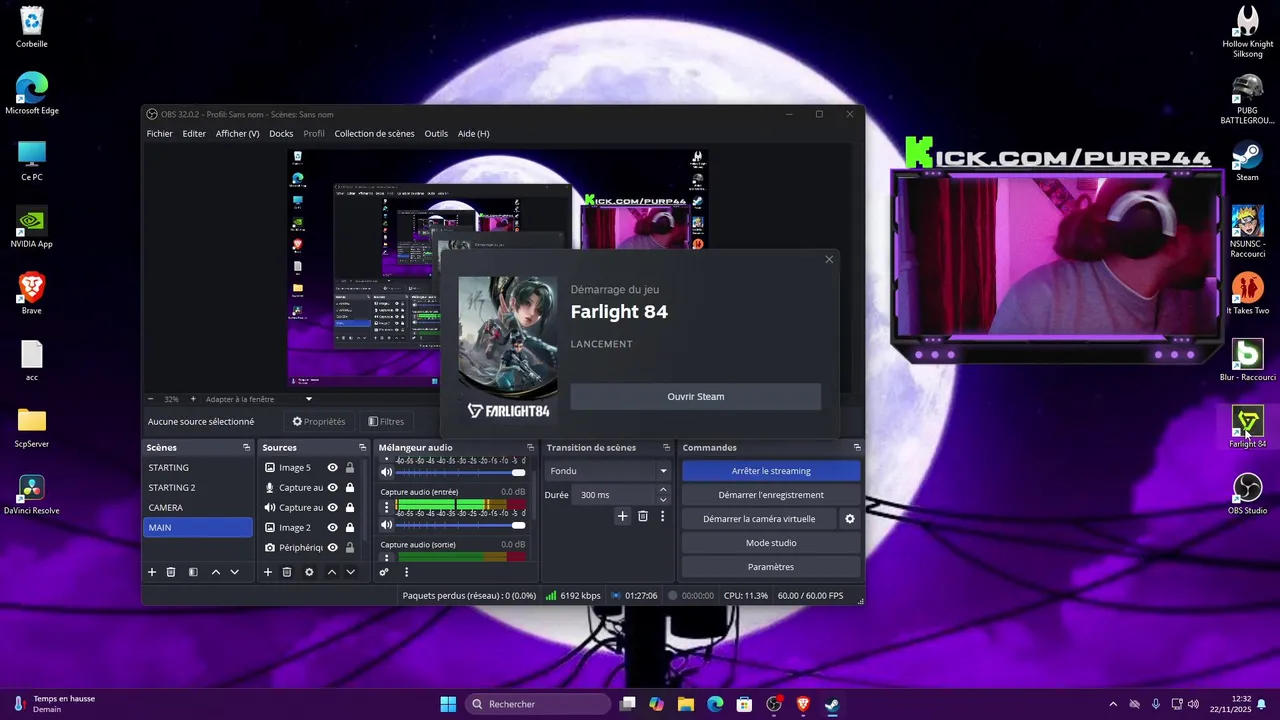Image resolution: width=1280 pixels, height=720 pixels.
Task: Toggle the lock on Image 2 source
Action: [350, 527]
